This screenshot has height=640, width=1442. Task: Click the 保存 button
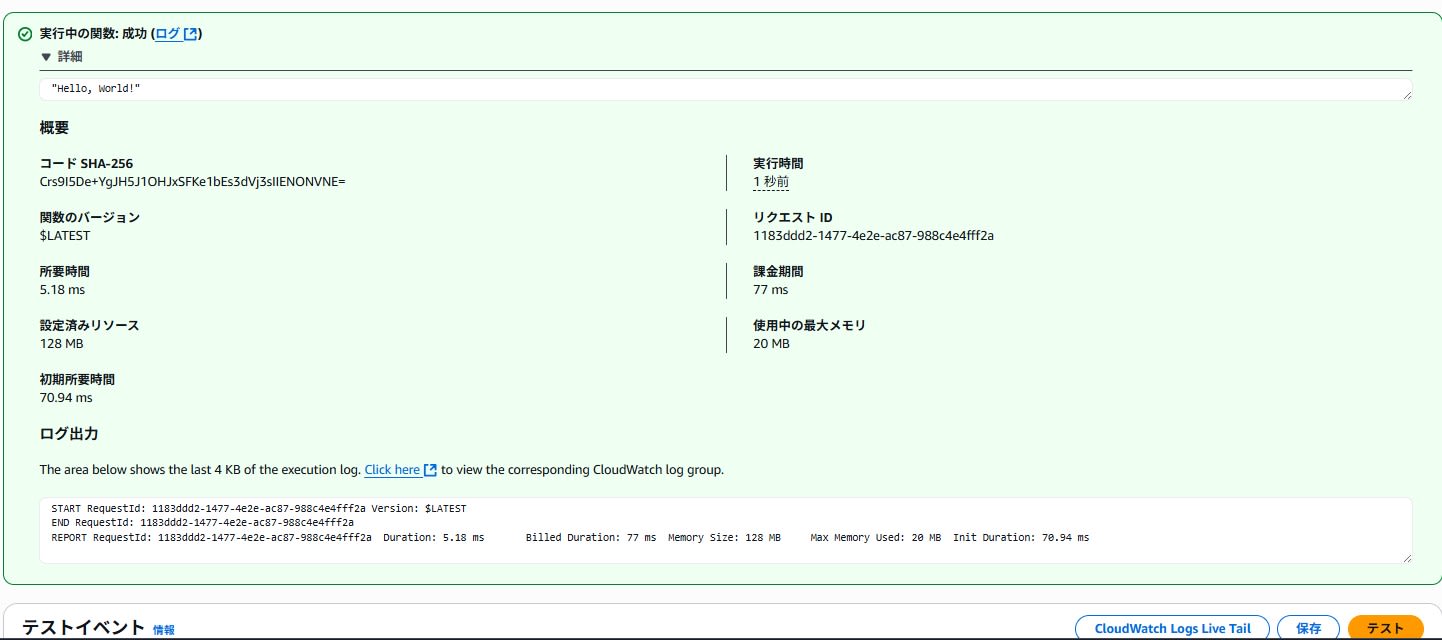tap(1308, 628)
